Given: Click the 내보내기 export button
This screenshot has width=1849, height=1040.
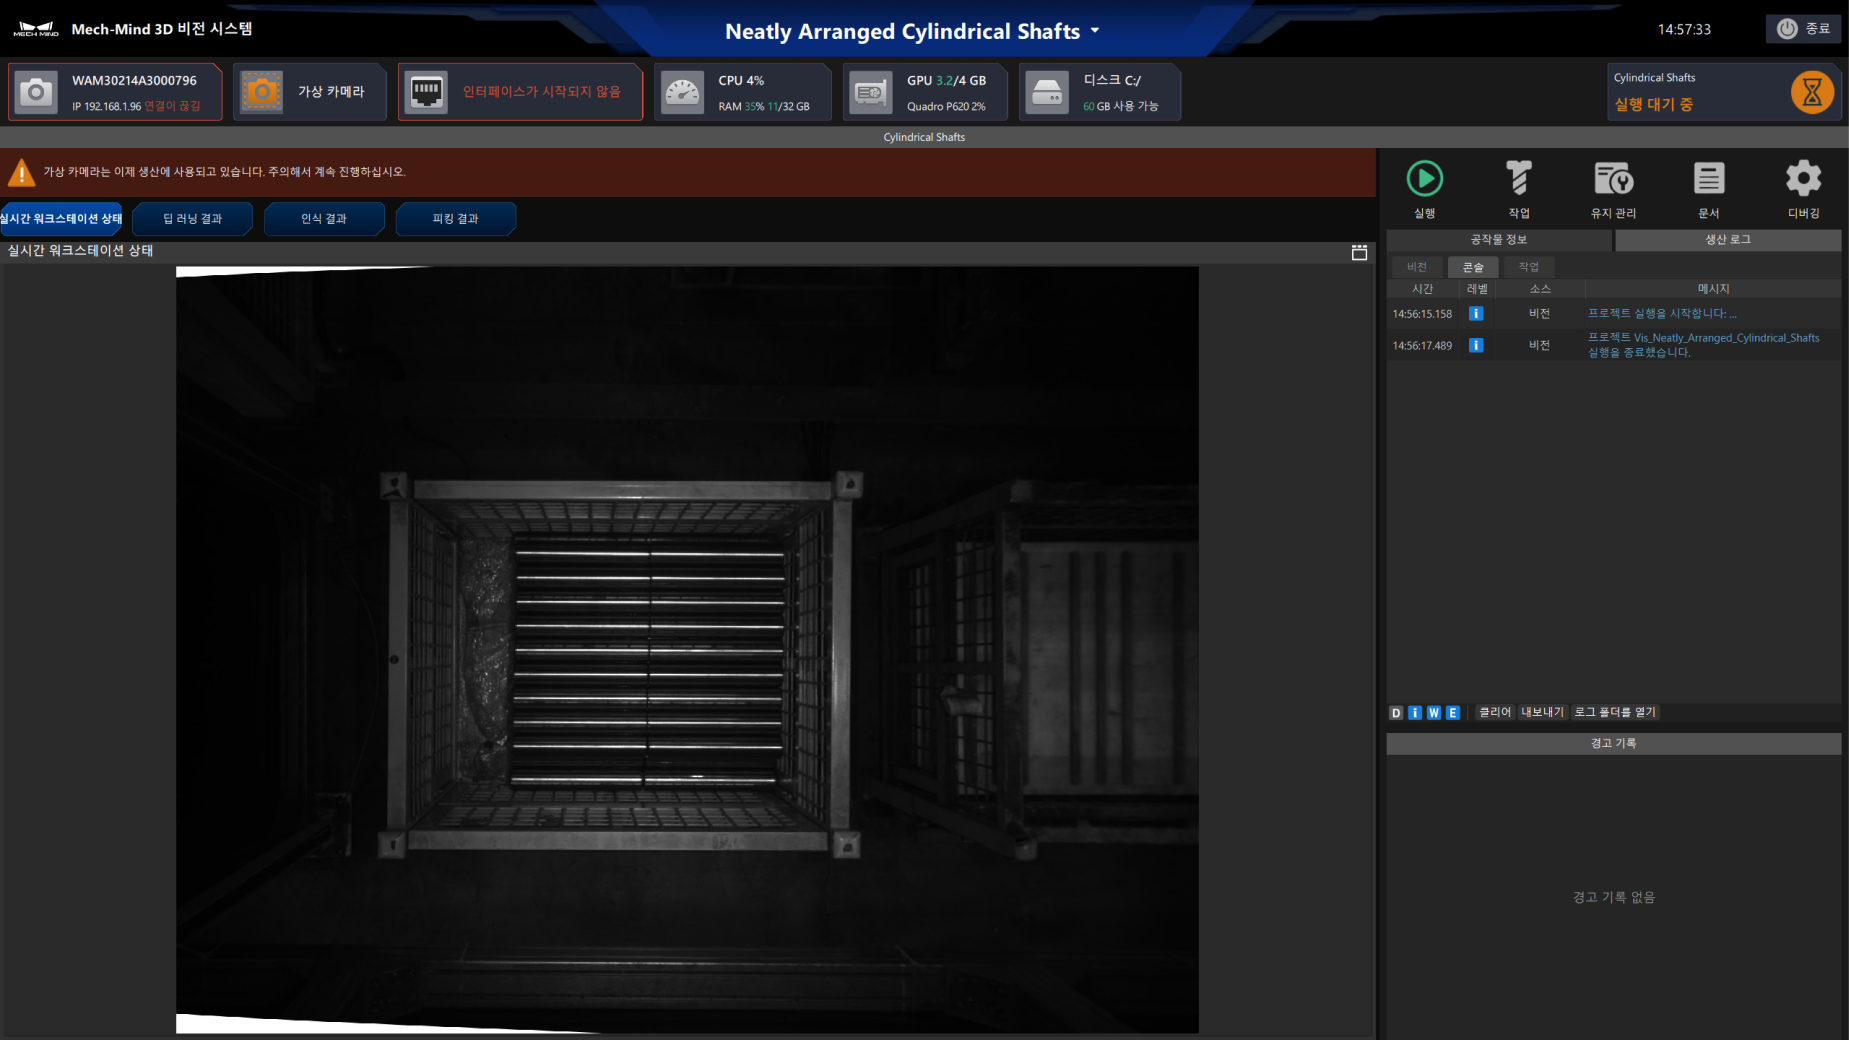Looking at the screenshot, I should coord(1542,713).
